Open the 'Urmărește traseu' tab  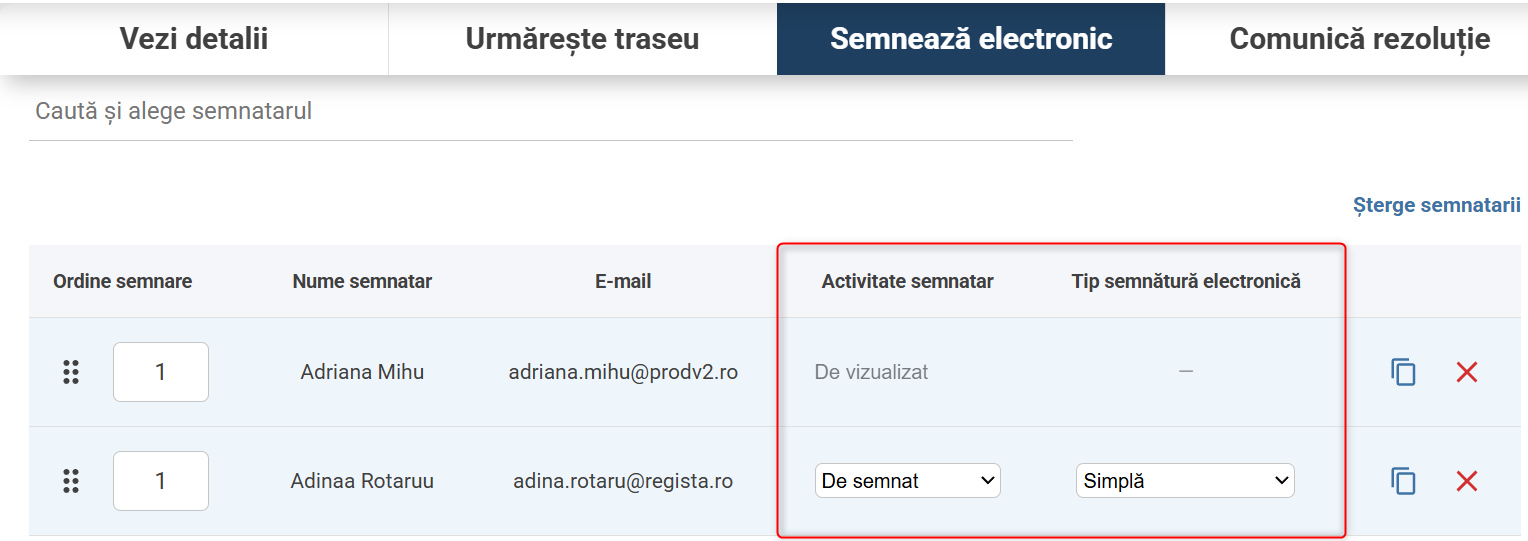tap(582, 39)
